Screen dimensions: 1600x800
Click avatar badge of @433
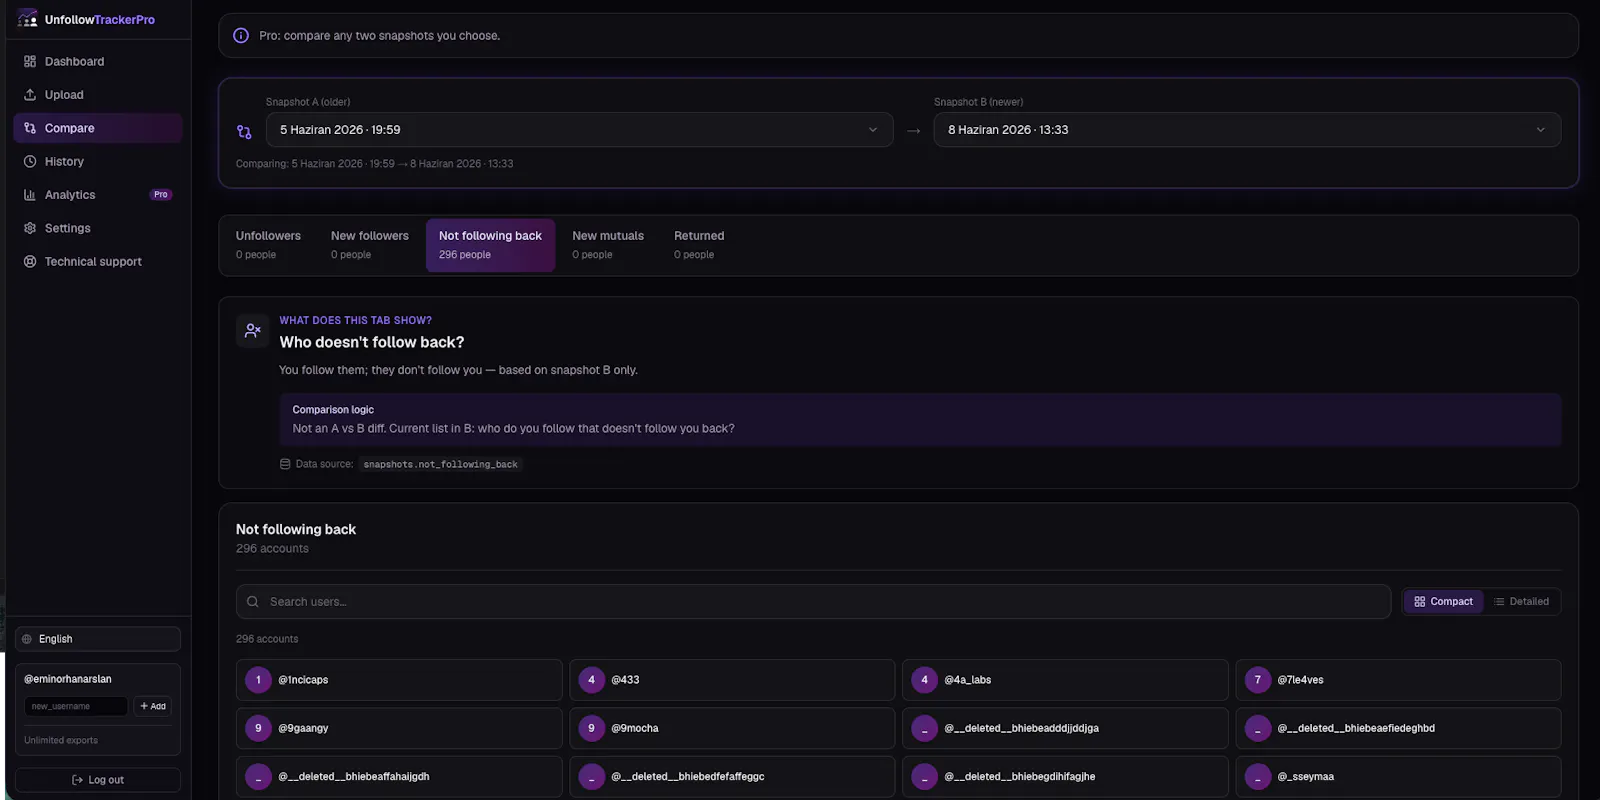click(x=591, y=680)
